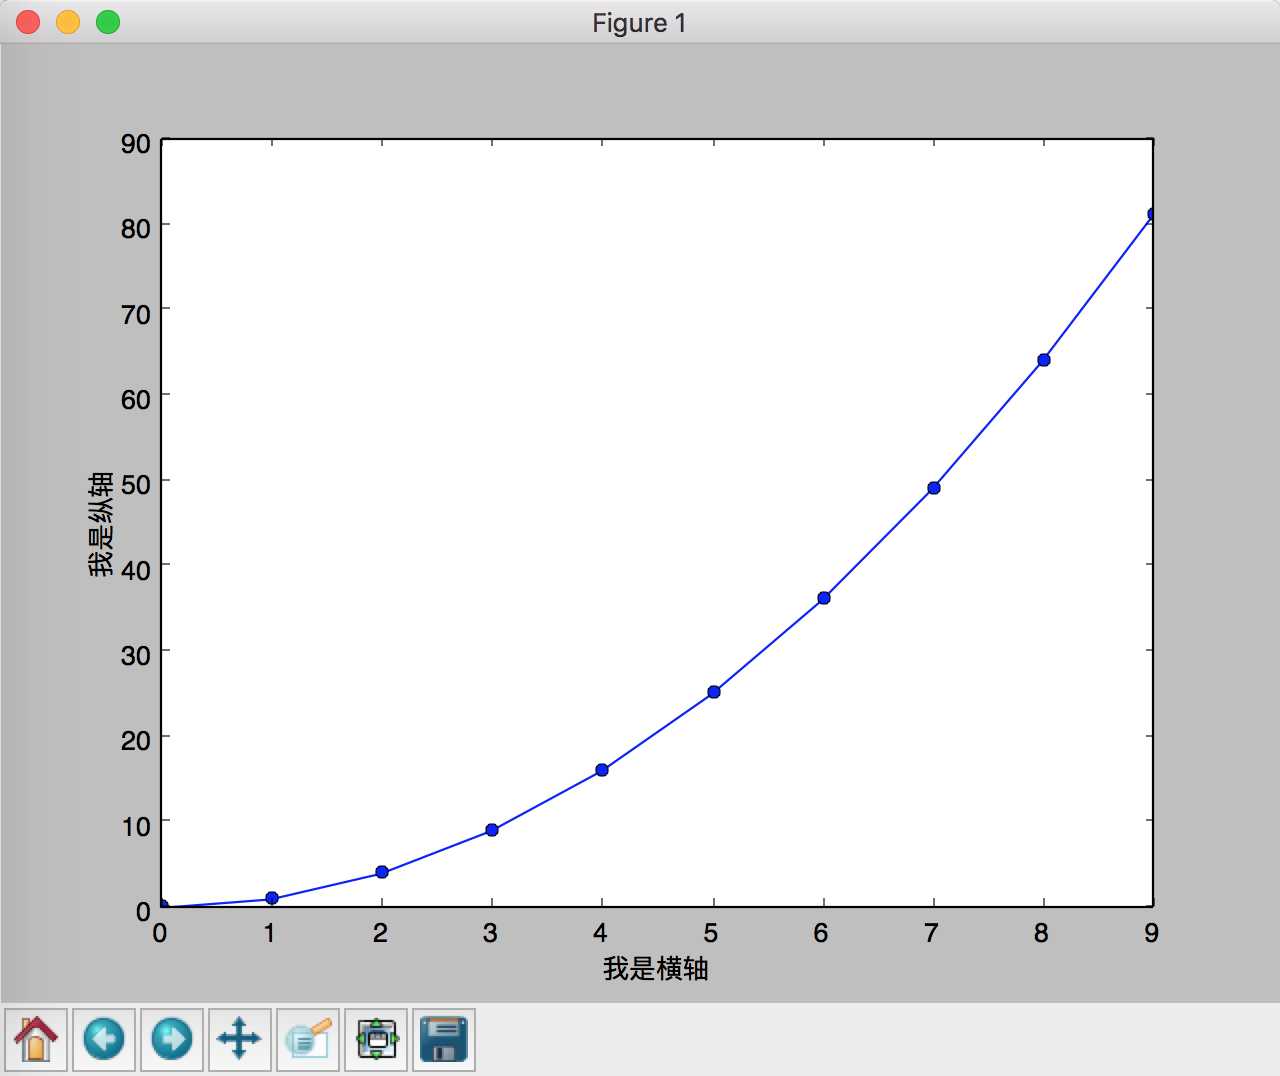Click the data point at x equals 2
The width and height of the screenshot is (1280, 1076).
click(382, 872)
